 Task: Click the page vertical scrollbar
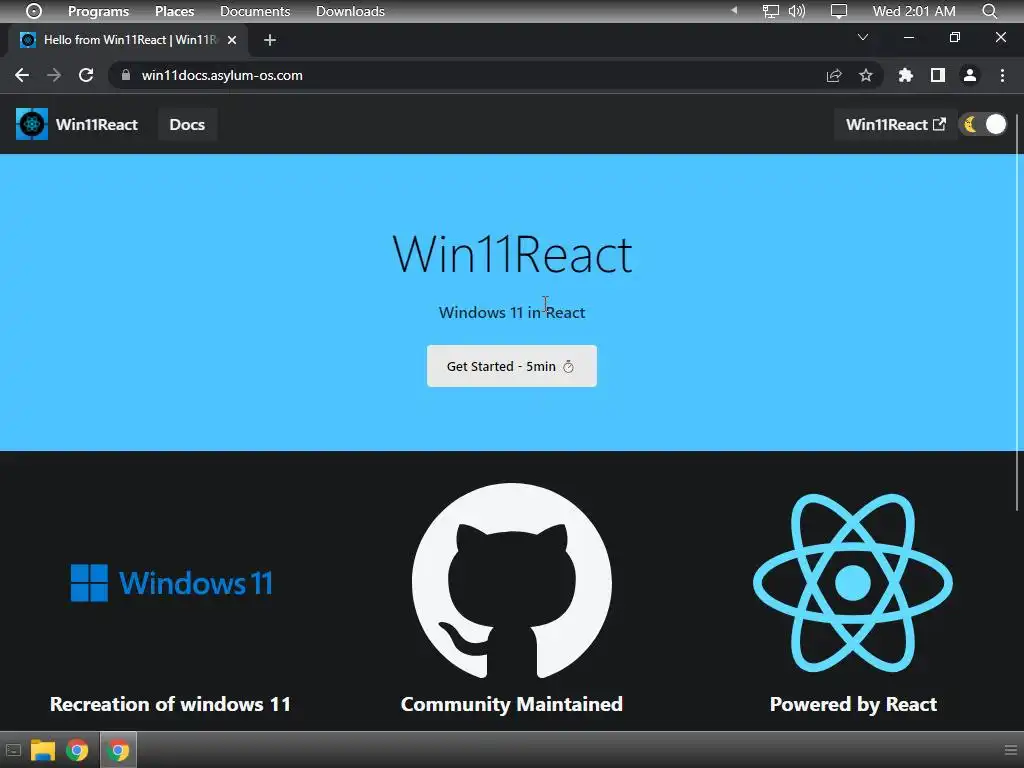[1019, 313]
